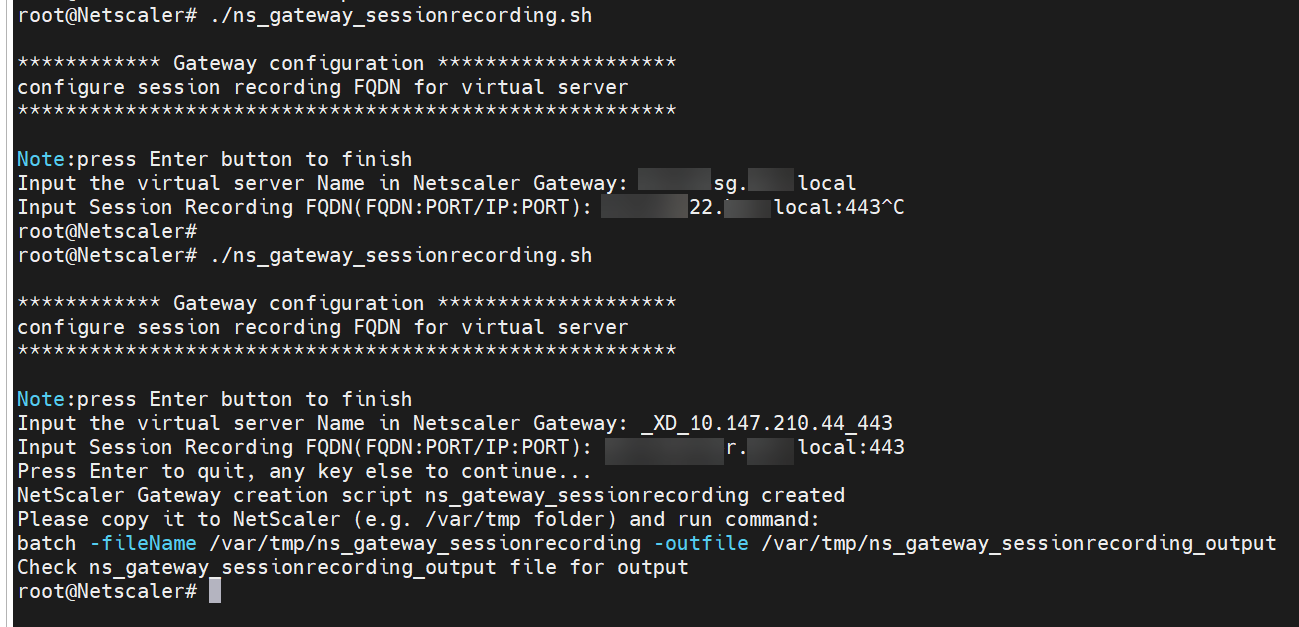Click the first "Gateway configuration" header
Screen dimensions: 1299x627
point(298,64)
